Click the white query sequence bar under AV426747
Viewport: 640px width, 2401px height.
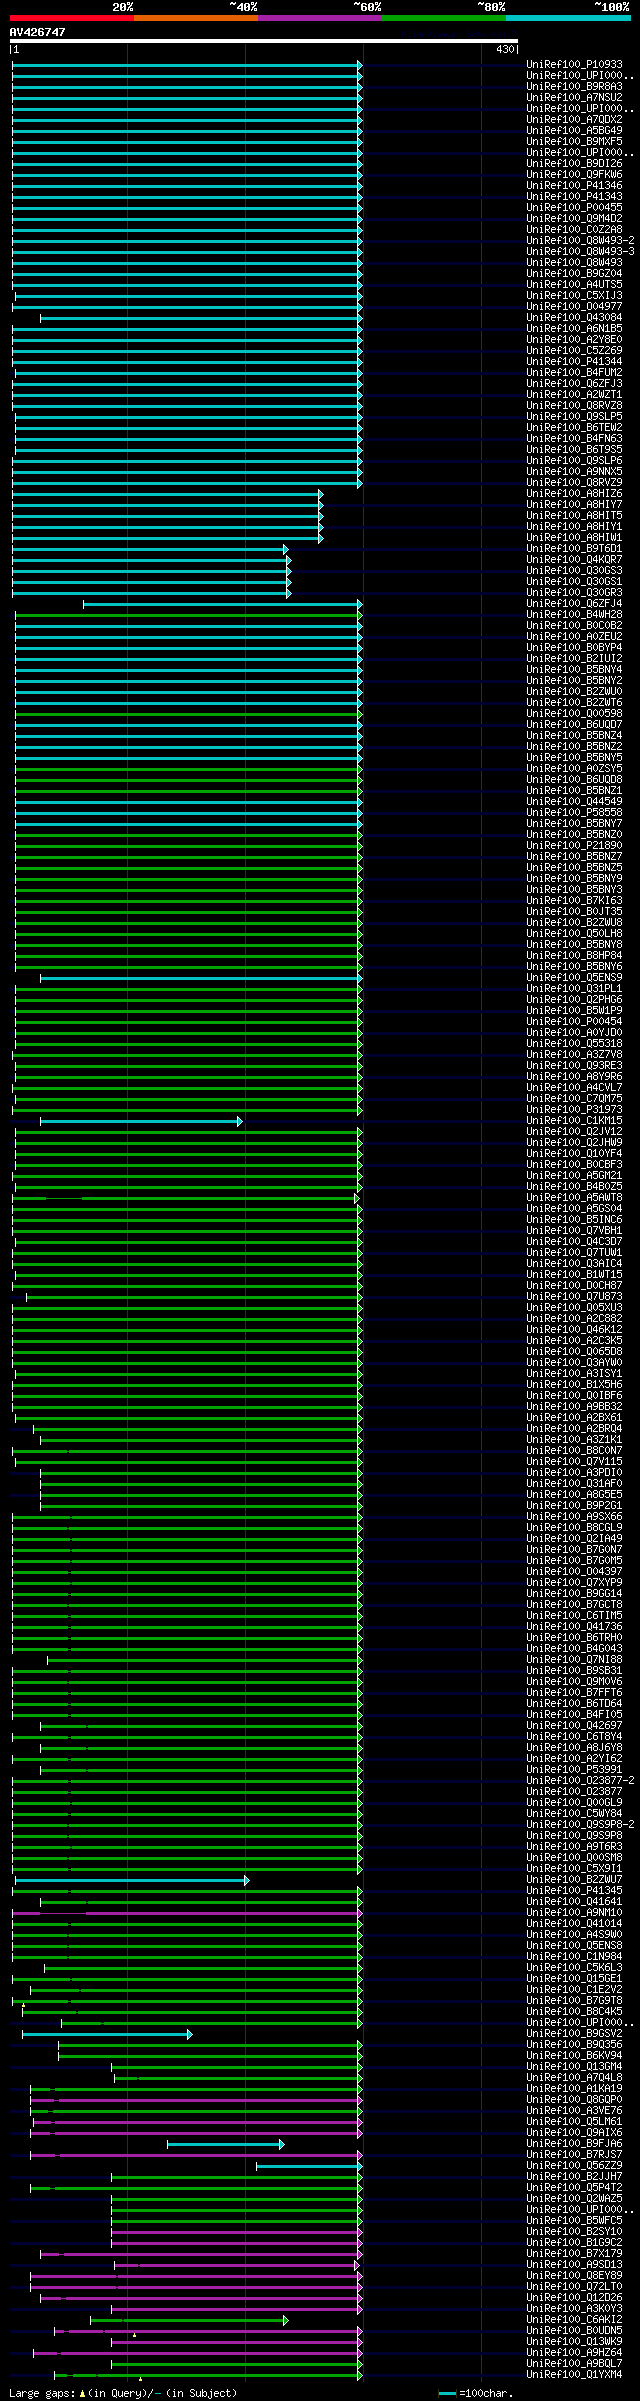264,41
